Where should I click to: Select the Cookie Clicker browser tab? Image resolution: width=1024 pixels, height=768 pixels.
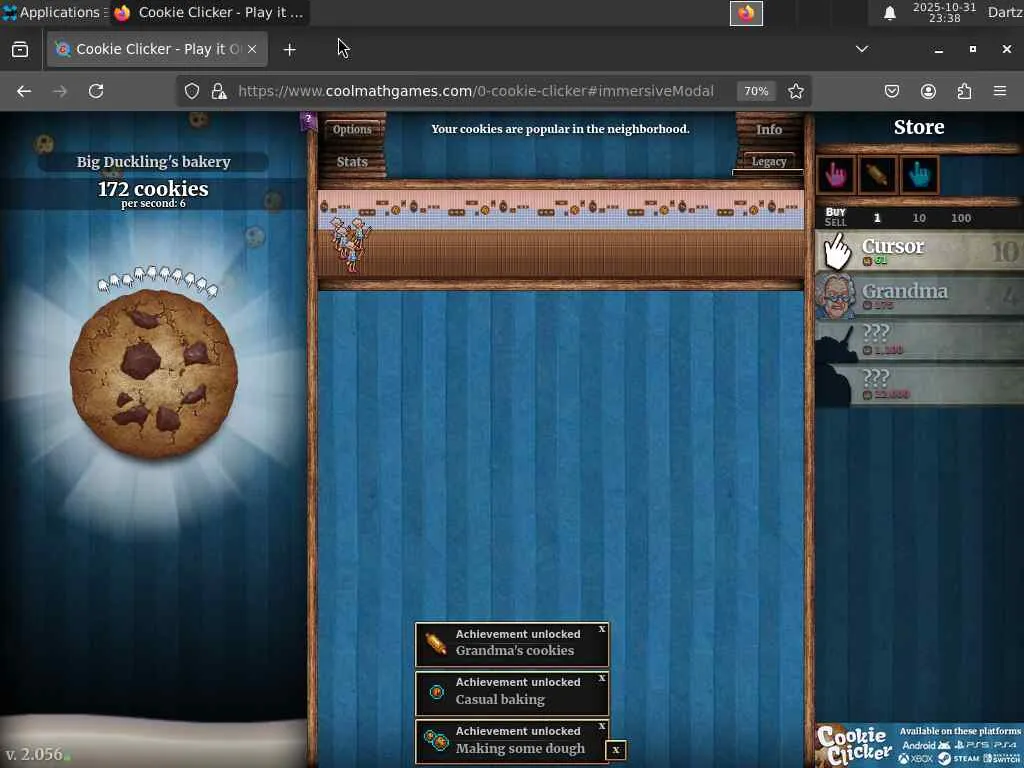pos(157,49)
